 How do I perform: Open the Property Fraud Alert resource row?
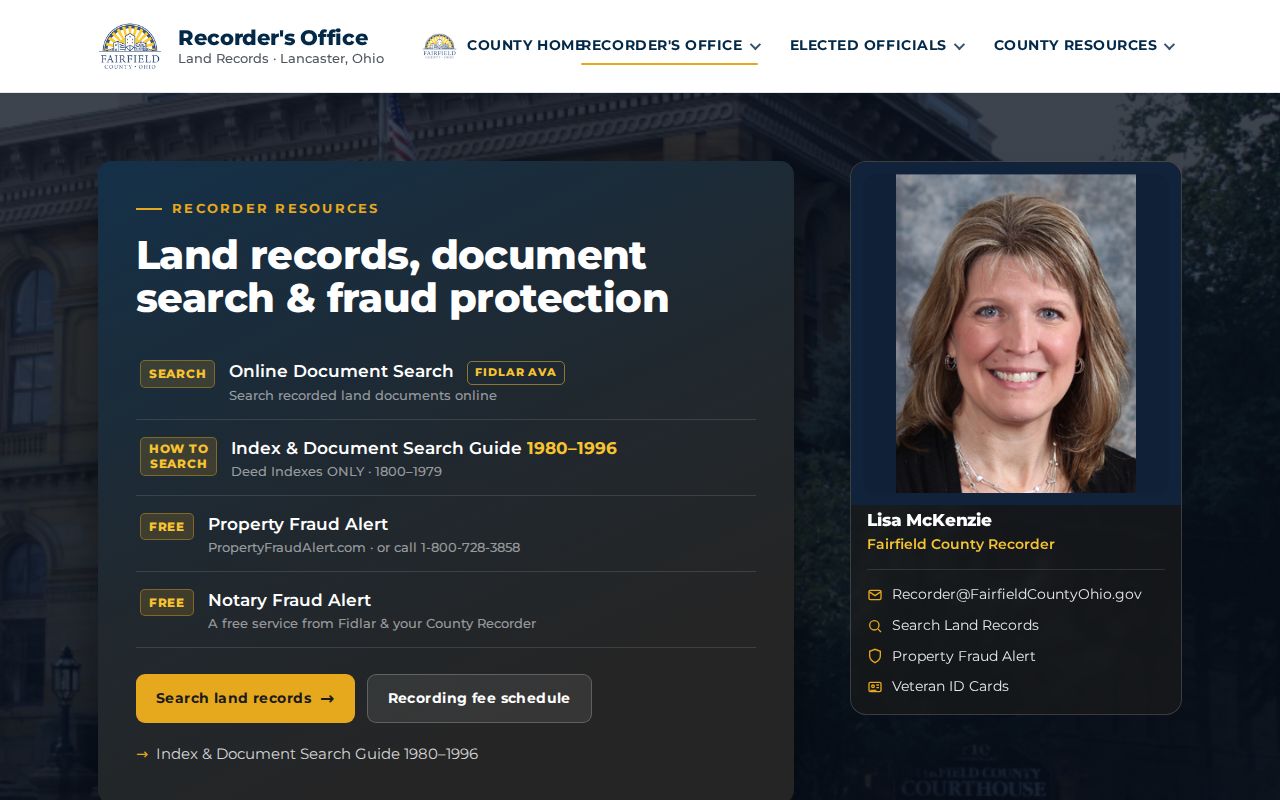tap(446, 534)
